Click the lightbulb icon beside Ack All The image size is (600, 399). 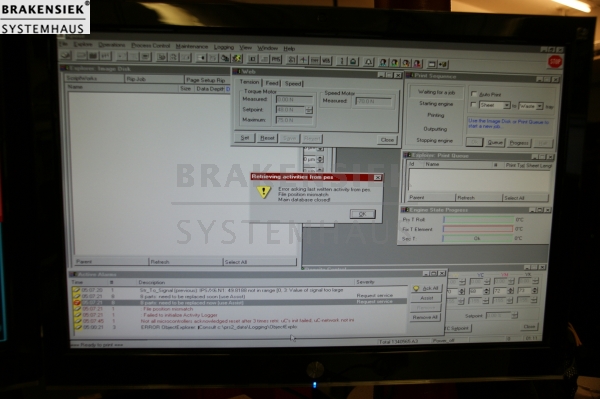pos(416,288)
